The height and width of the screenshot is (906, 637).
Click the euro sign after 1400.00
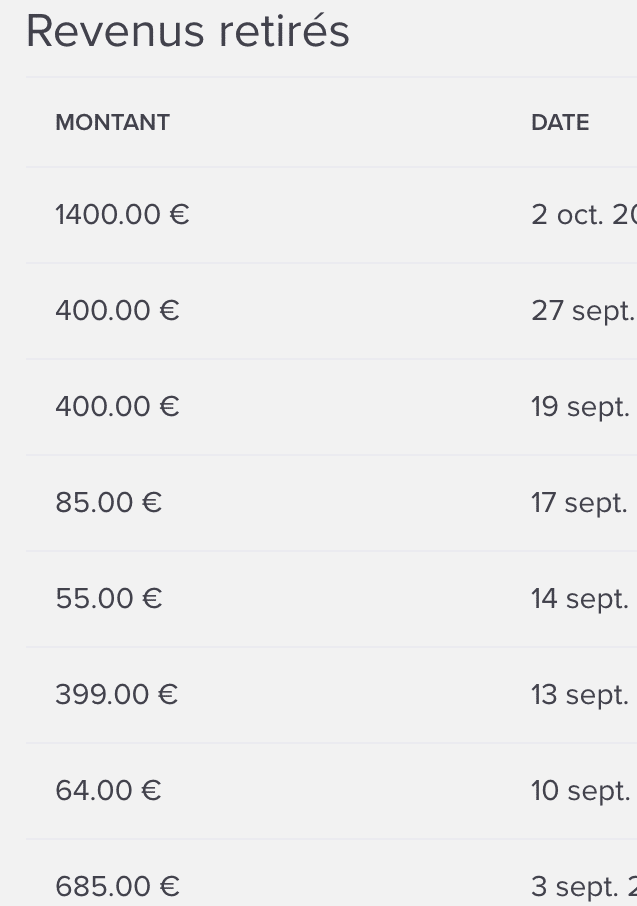[180, 215]
